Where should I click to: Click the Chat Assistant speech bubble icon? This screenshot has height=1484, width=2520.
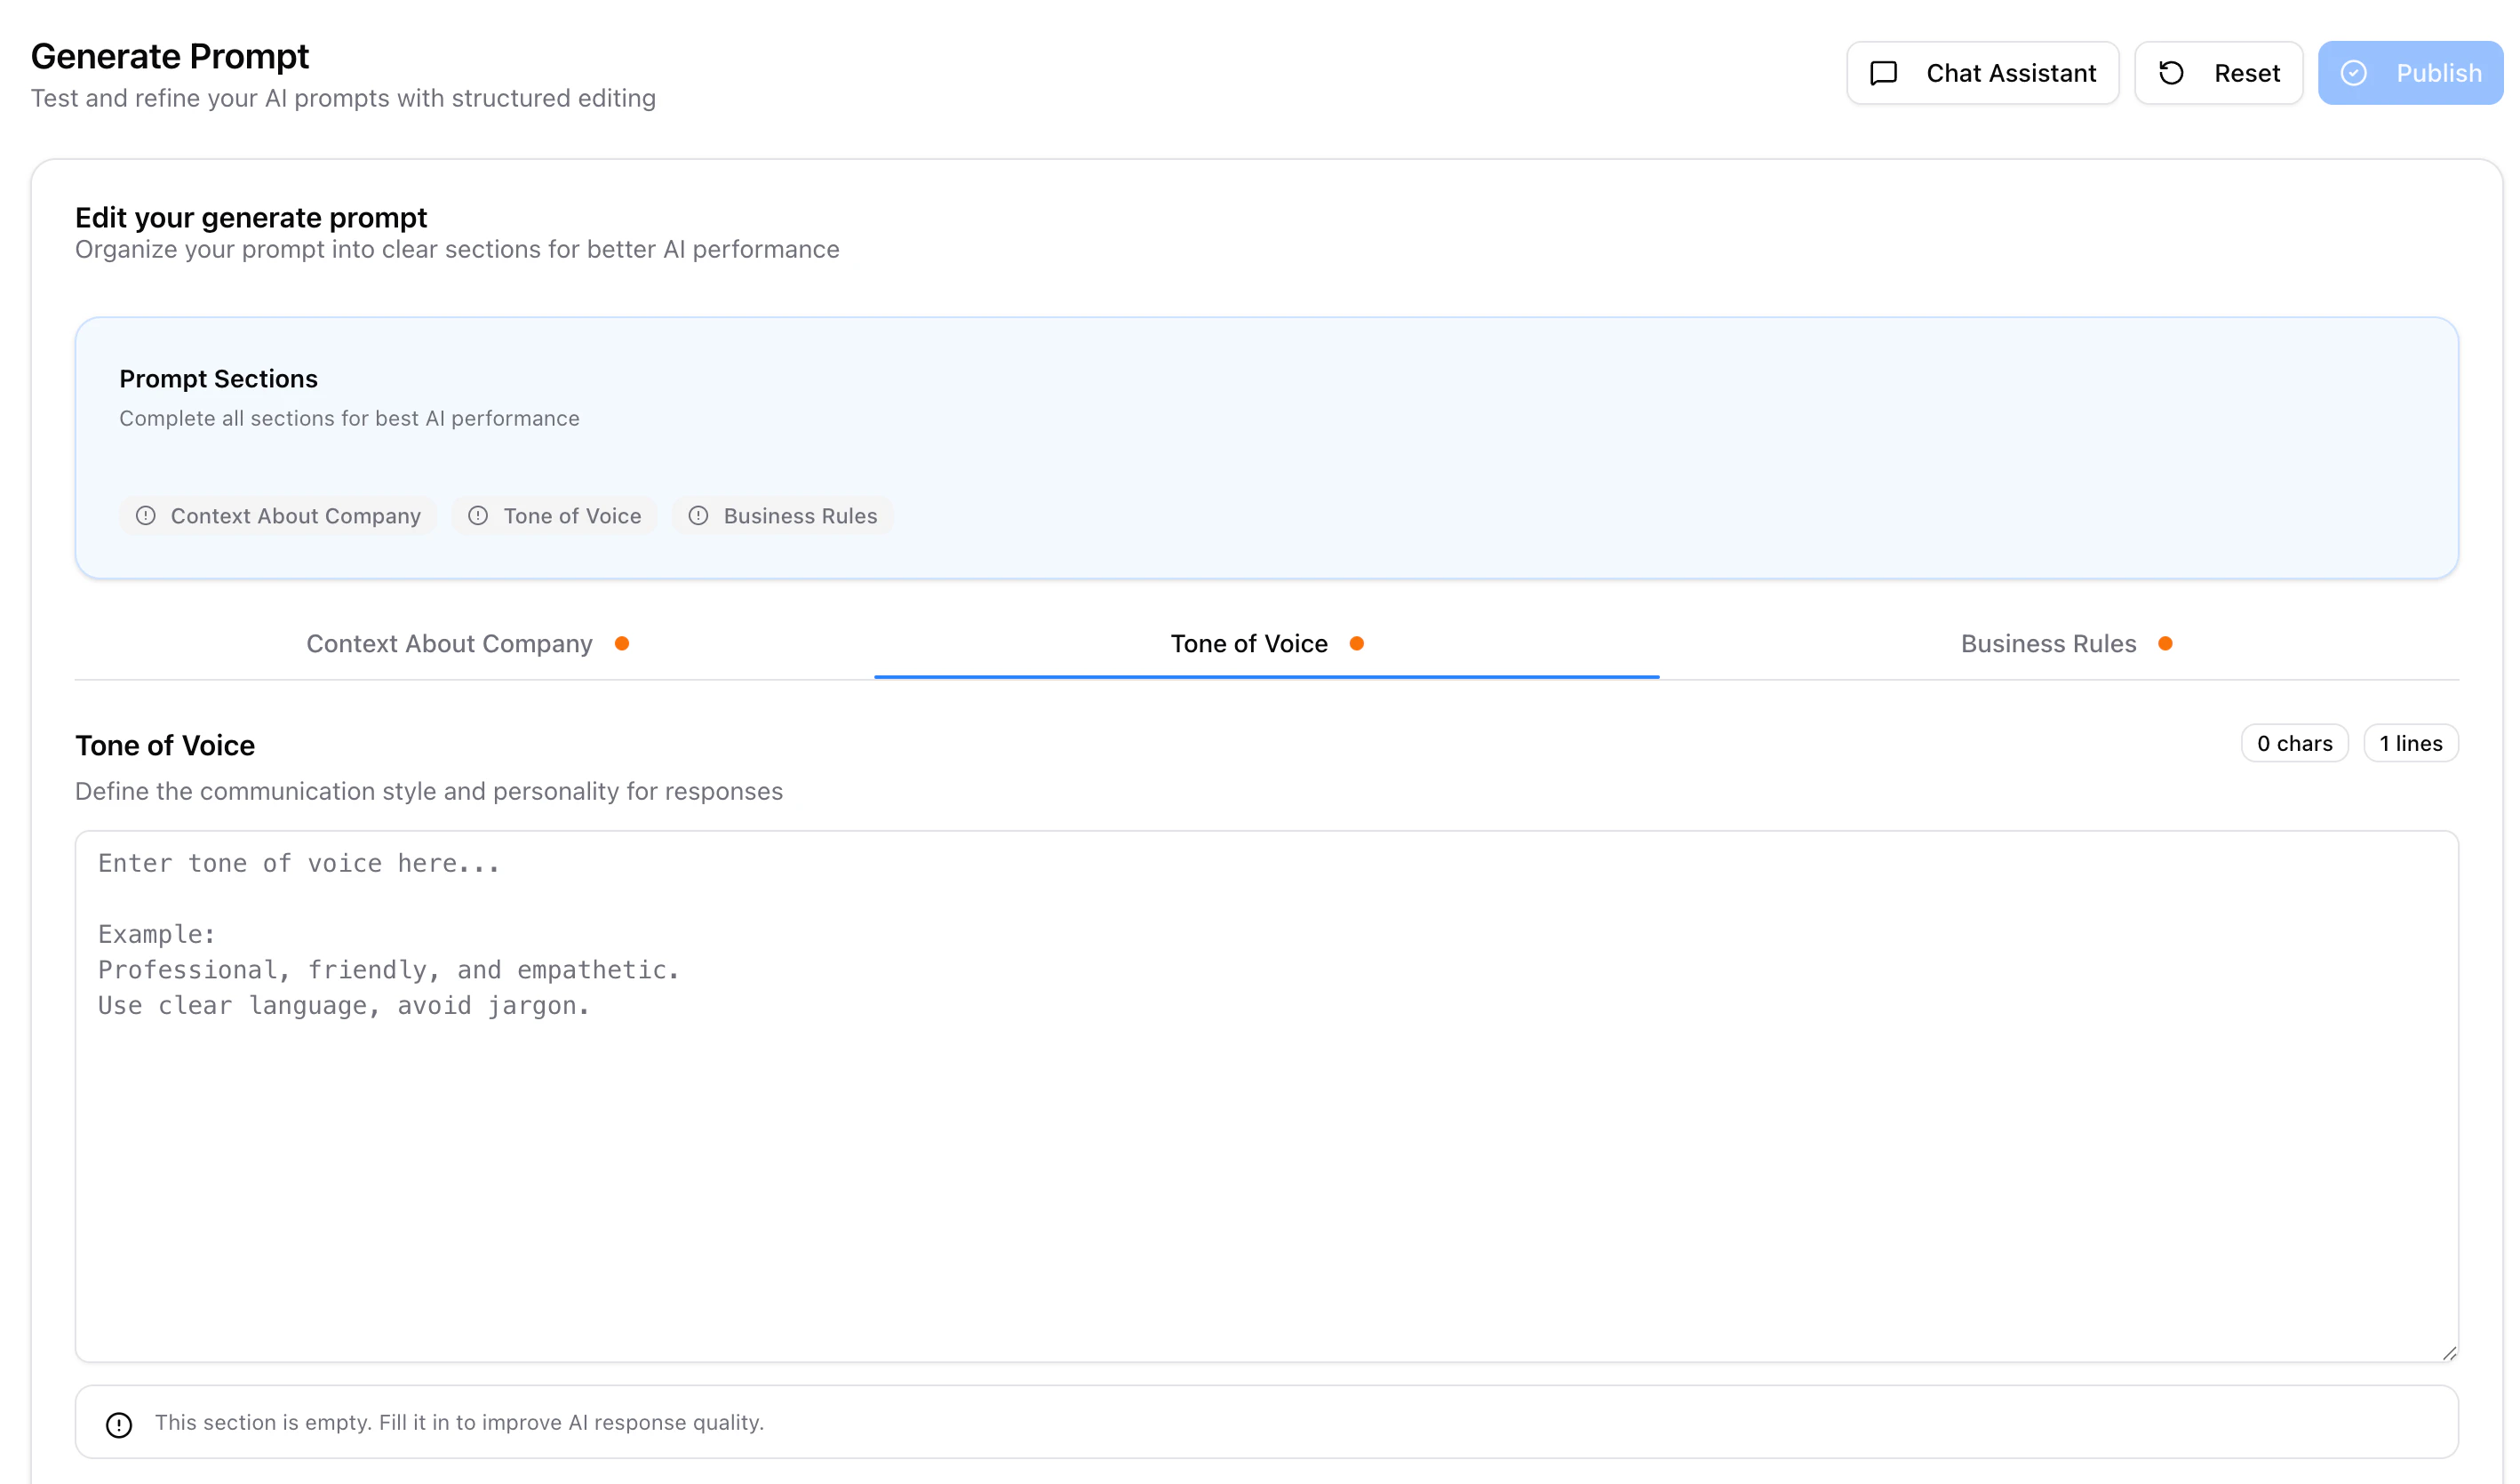point(1883,73)
